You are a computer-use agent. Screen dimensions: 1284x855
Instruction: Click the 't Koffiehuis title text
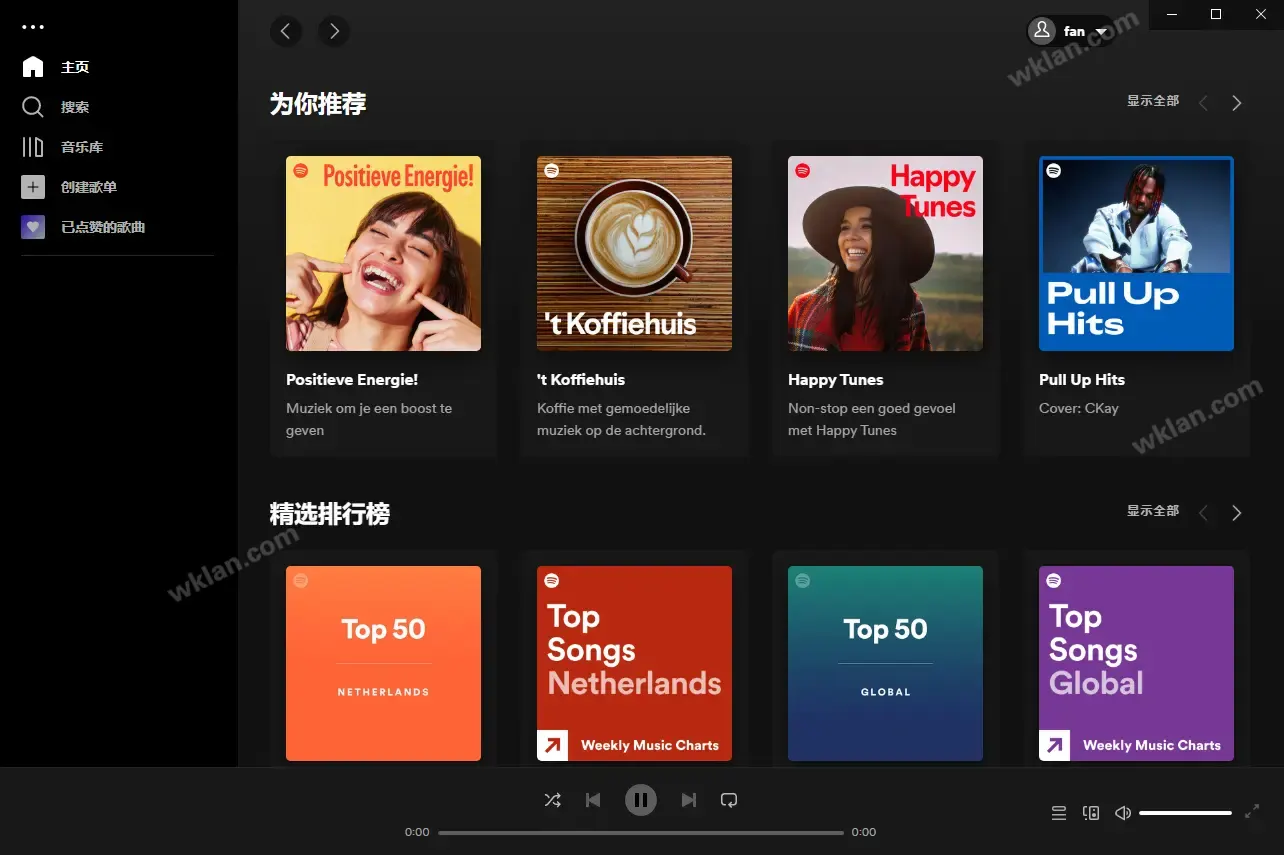pyautogui.click(x=581, y=380)
